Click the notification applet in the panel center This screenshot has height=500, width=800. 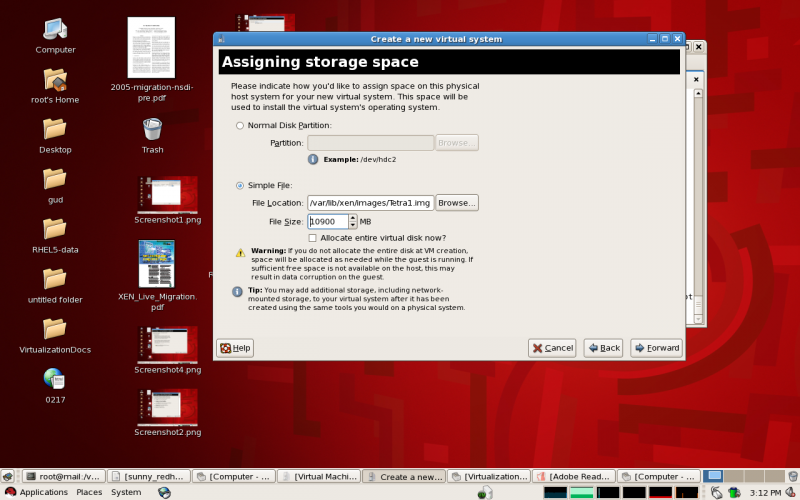485,492
